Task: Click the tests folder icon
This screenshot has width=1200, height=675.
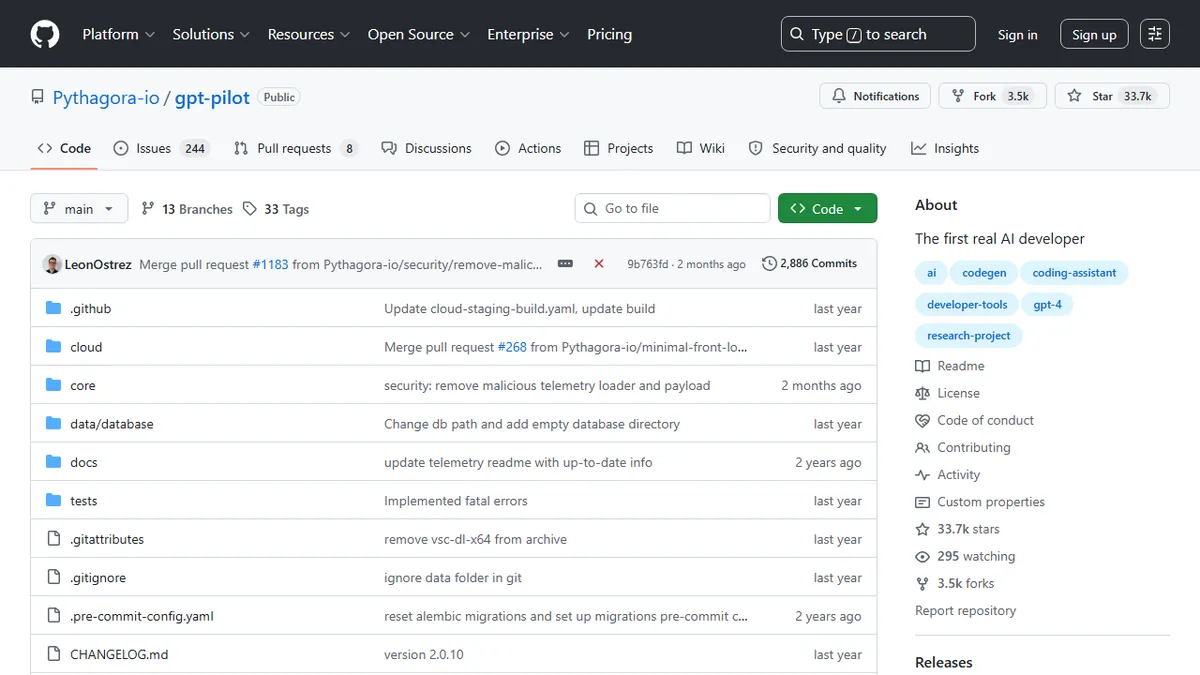Action: pos(54,500)
